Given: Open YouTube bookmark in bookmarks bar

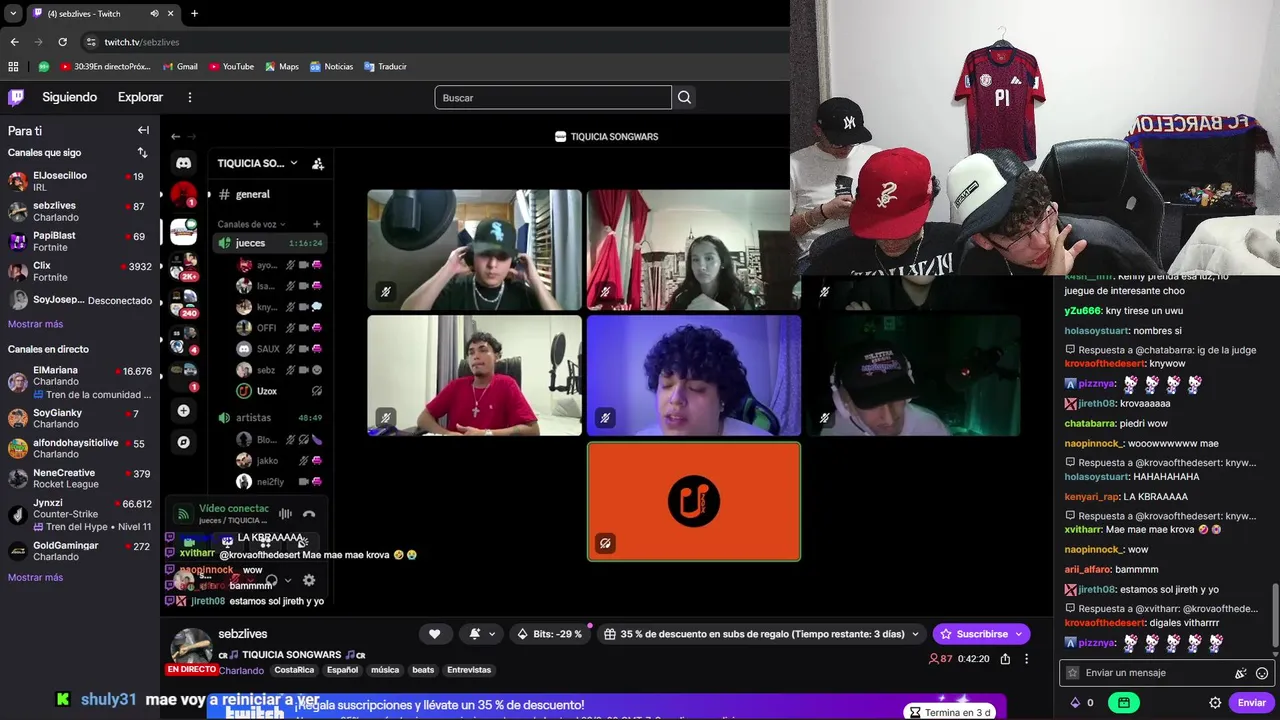Looking at the screenshot, I should click(231, 67).
